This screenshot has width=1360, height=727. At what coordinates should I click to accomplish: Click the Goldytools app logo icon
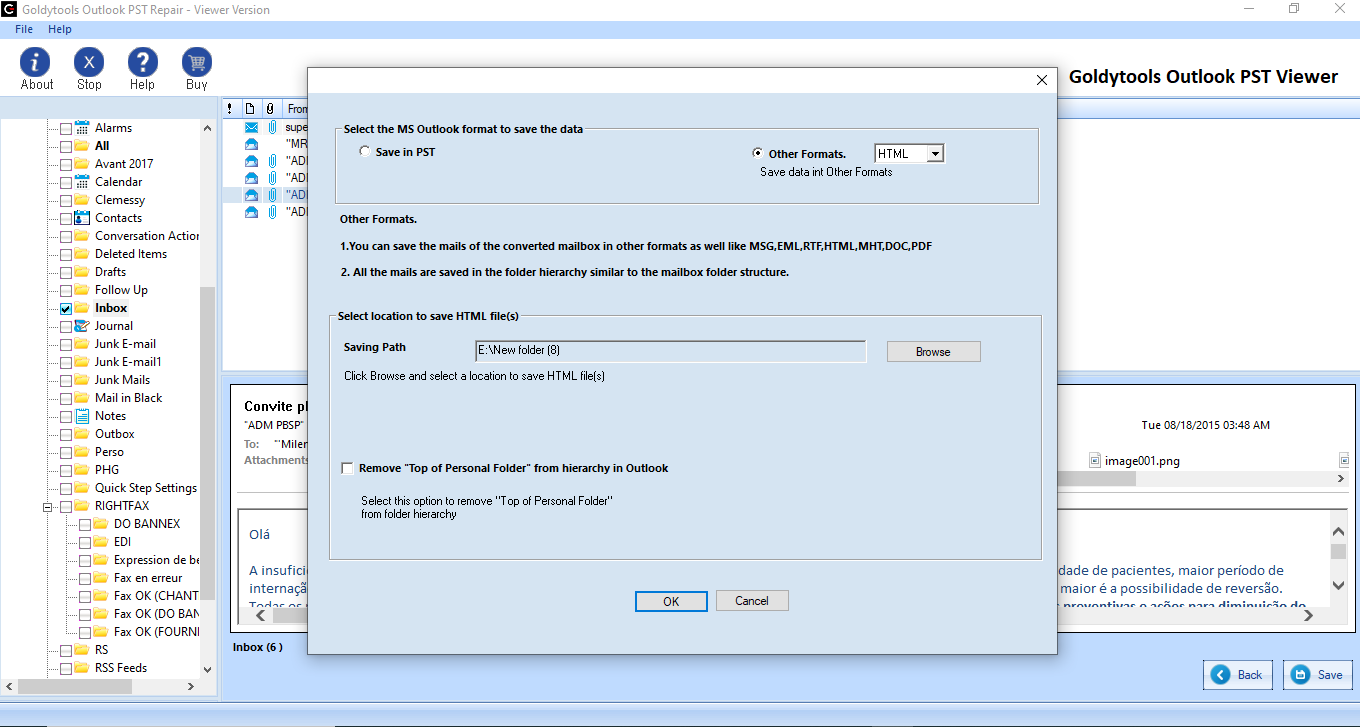pos(9,9)
